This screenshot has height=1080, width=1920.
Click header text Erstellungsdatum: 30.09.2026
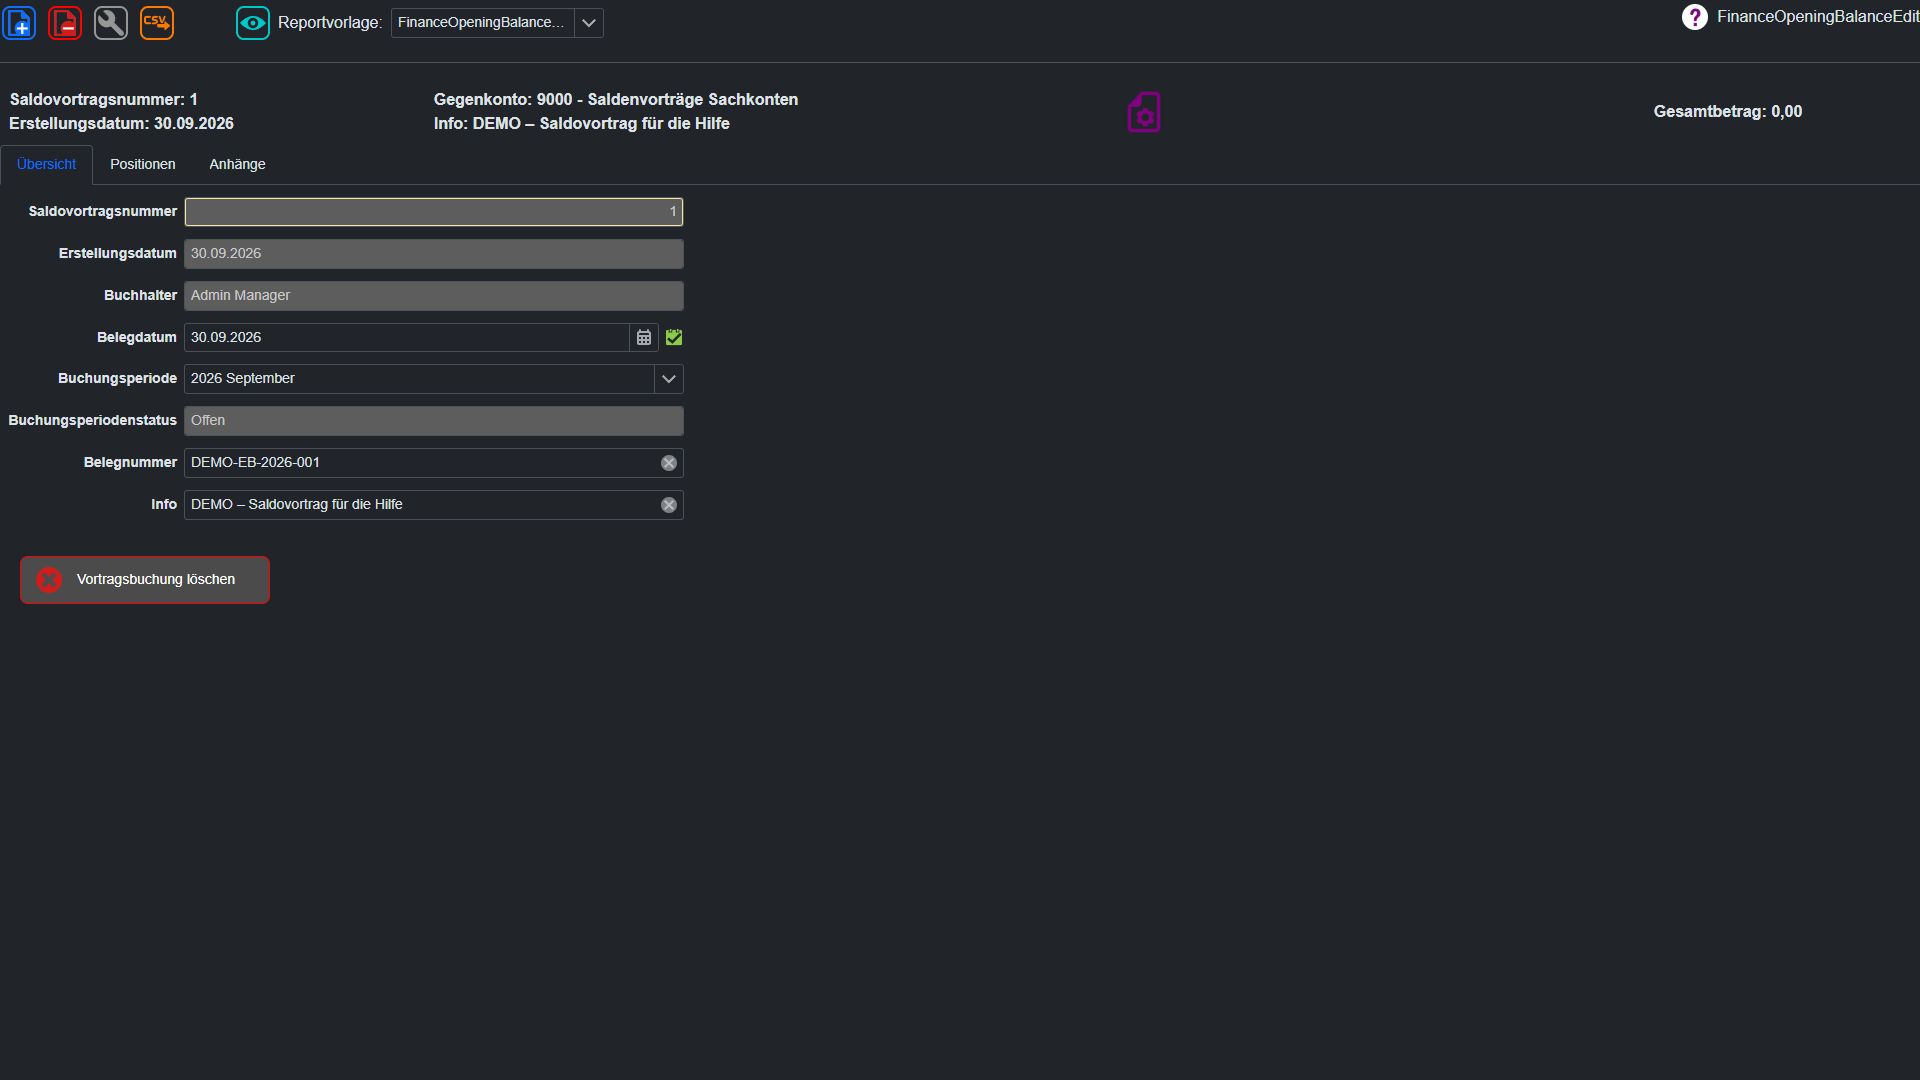(122, 124)
